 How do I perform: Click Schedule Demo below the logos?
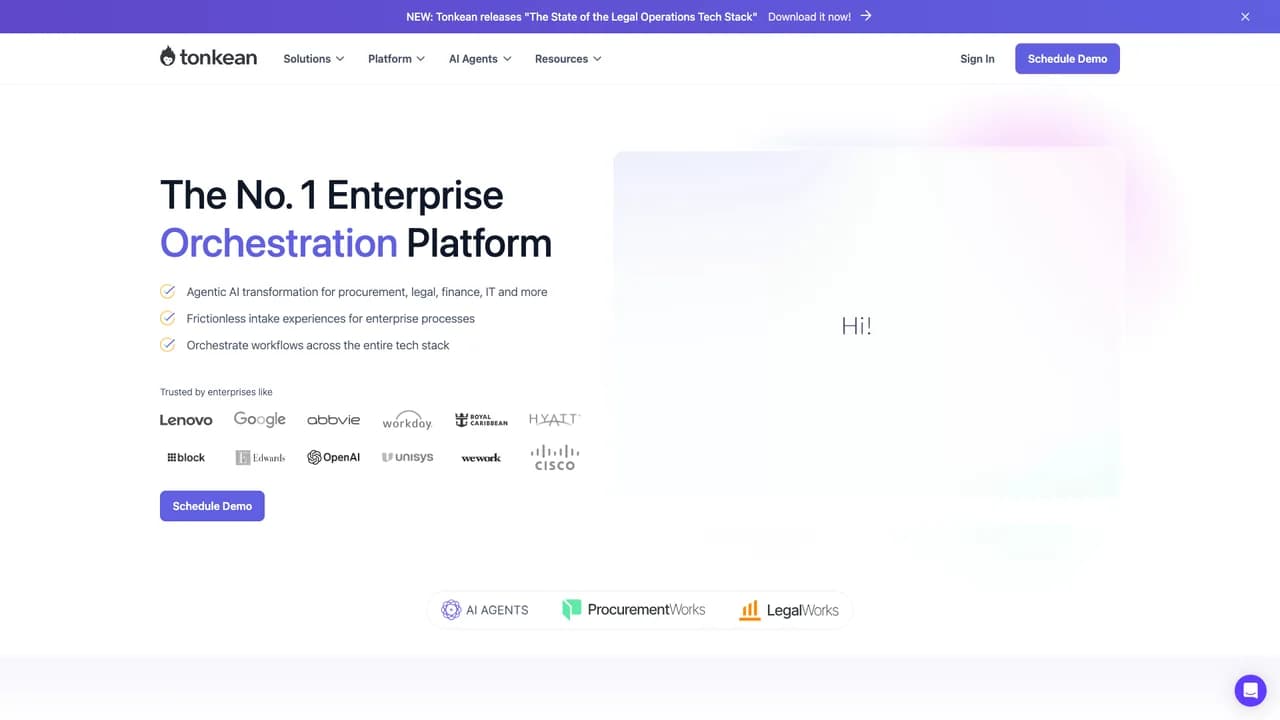pos(212,506)
